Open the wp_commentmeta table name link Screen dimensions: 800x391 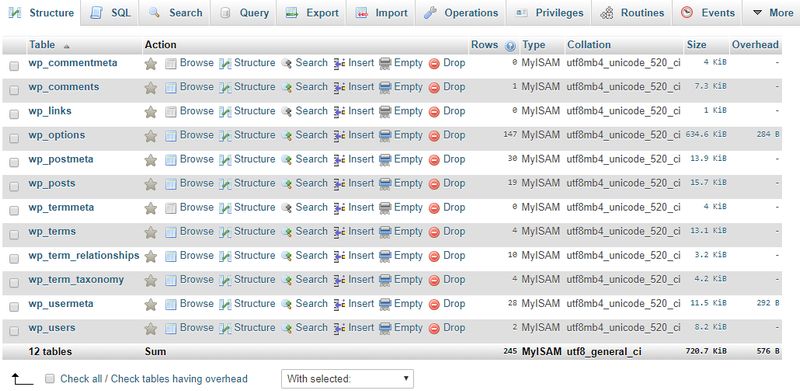click(73, 63)
